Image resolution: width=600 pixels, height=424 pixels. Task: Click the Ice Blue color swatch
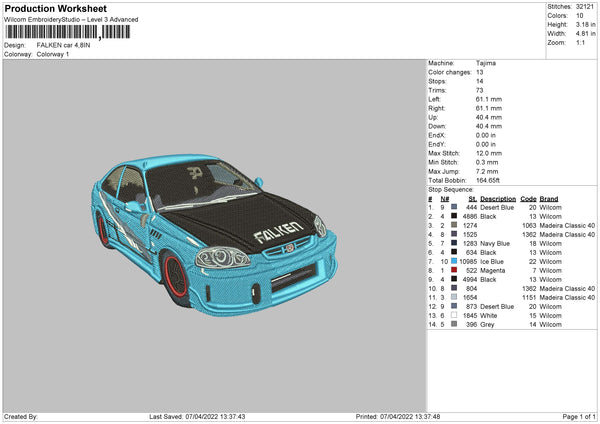click(454, 261)
